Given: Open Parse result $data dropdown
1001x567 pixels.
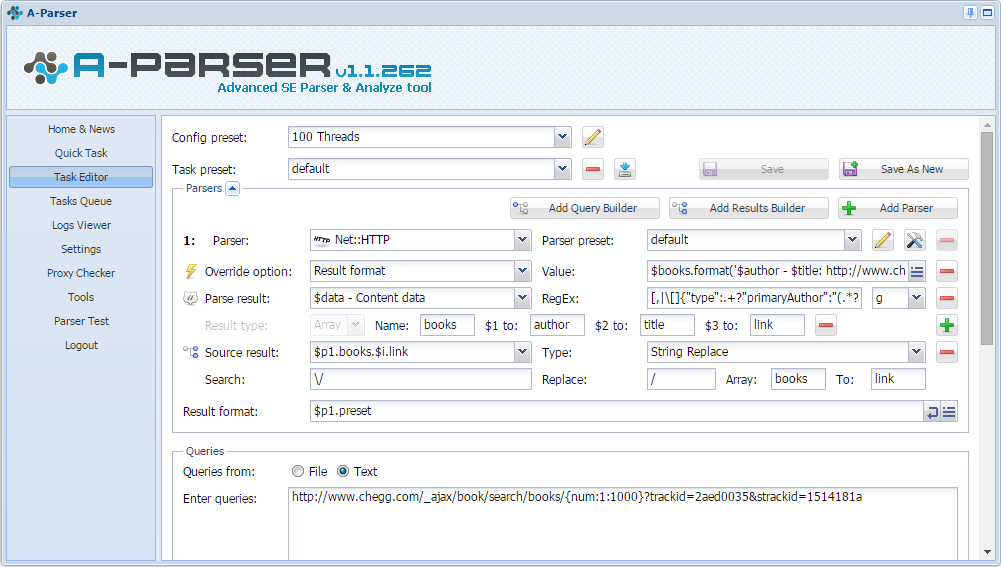Looking at the screenshot, I should pos(522,298).
